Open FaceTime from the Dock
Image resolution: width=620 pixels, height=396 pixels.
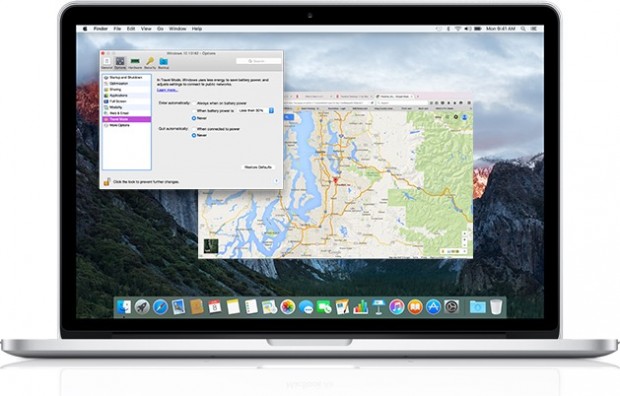(324, 307)
